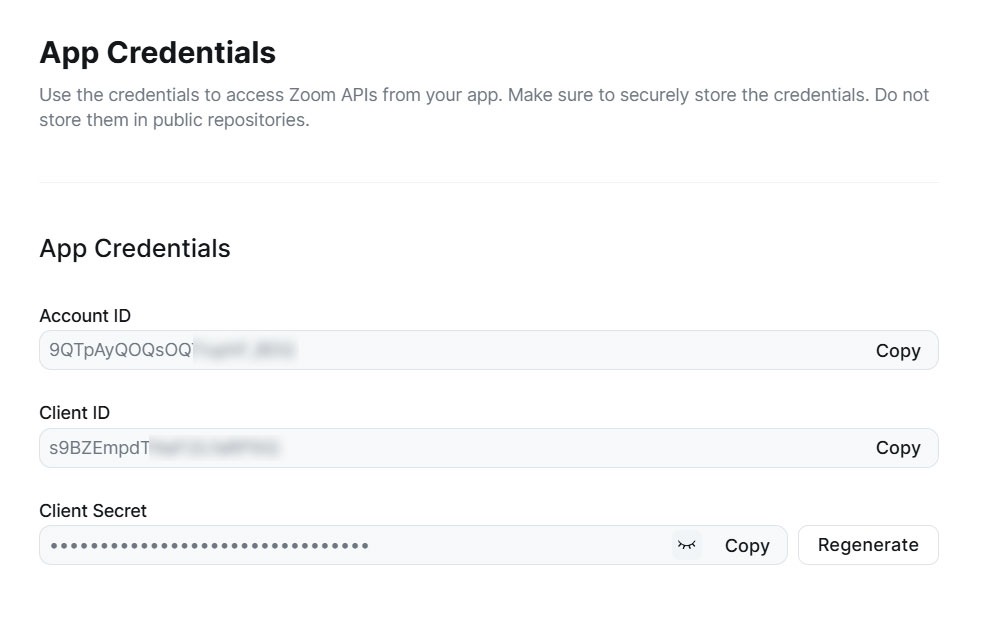Reveal the hidden Client Secret with eye icon
Screen dimensions: 983x620
pos(686,545)
